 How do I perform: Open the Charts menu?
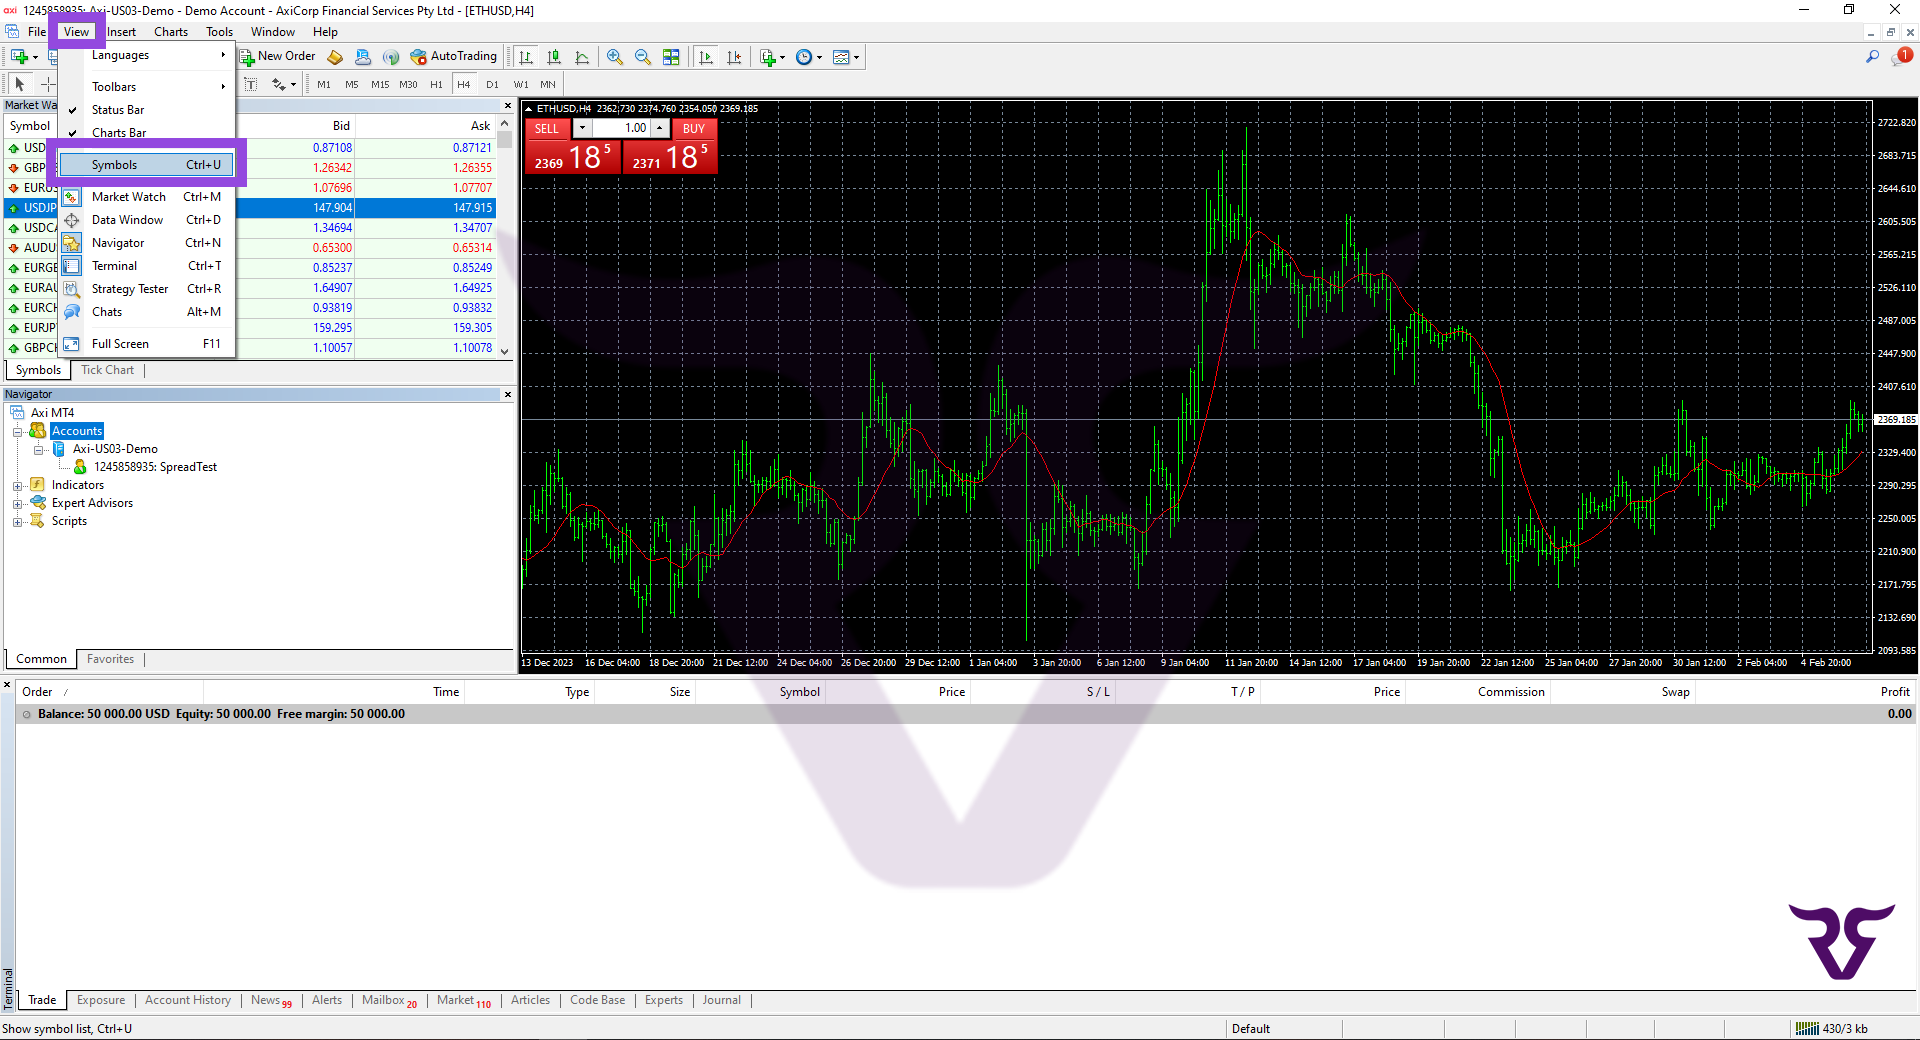pyautogui.click(x=171, y=31)
